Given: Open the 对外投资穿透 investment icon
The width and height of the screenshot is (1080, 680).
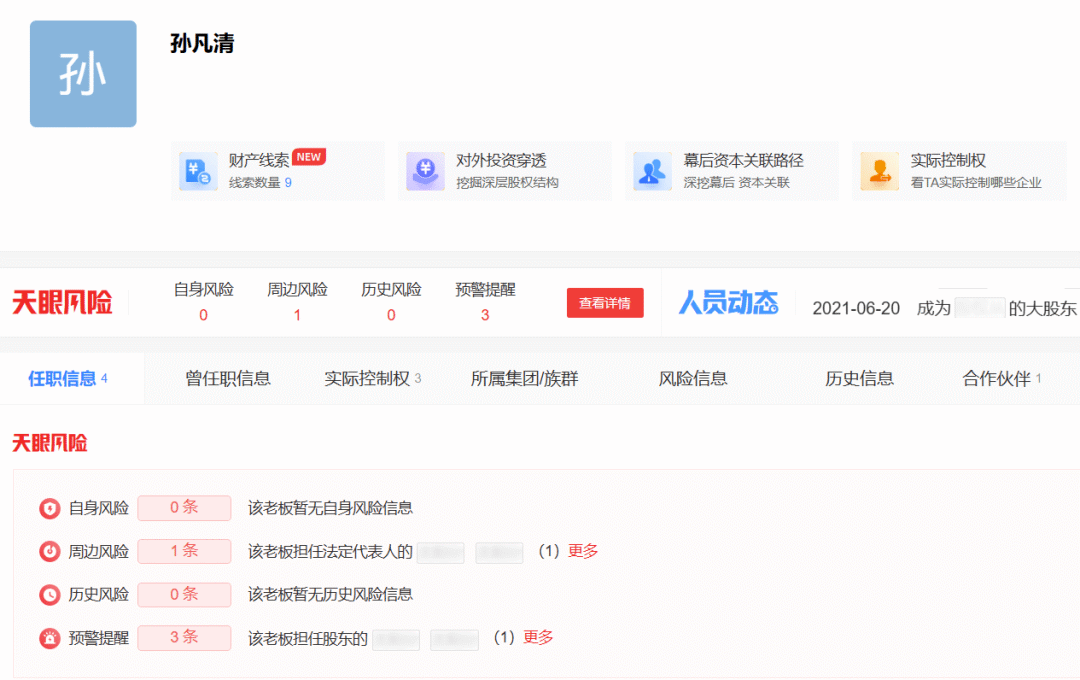Looking at the screenshot, I should tap(425, 171).
